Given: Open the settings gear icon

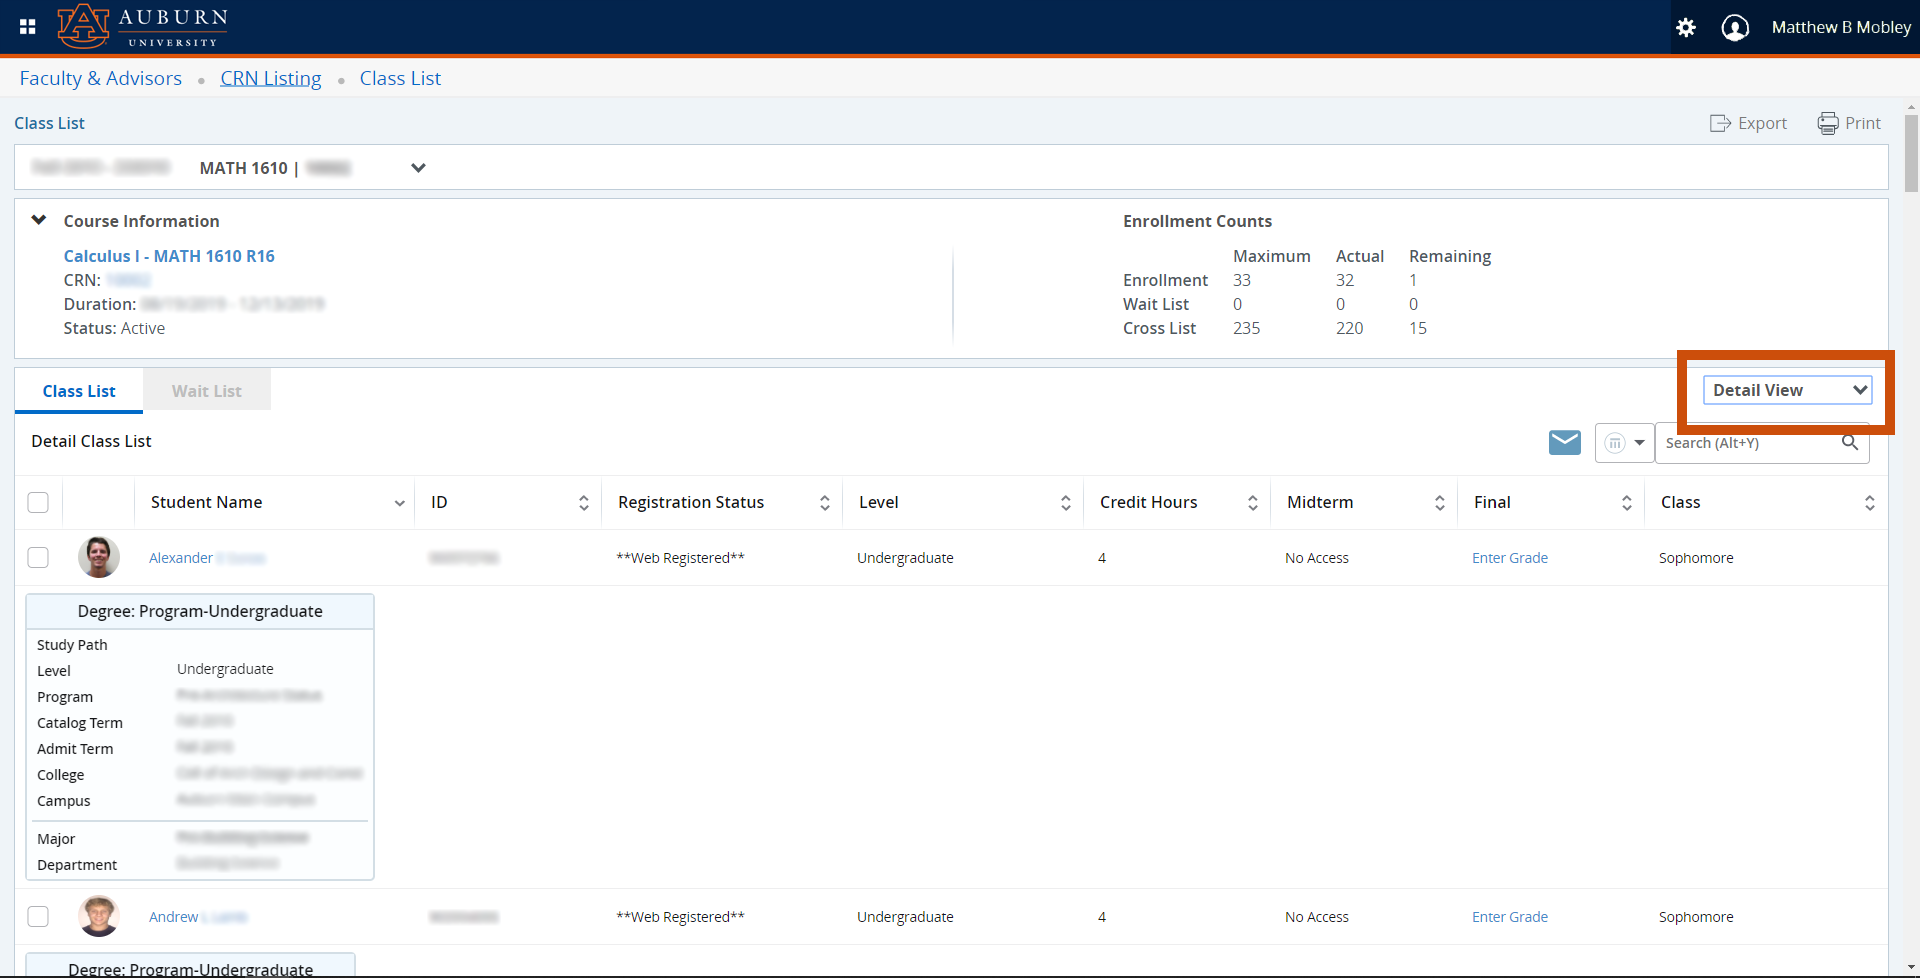Looking at the screenshot, I should [x=1686, y=28].
